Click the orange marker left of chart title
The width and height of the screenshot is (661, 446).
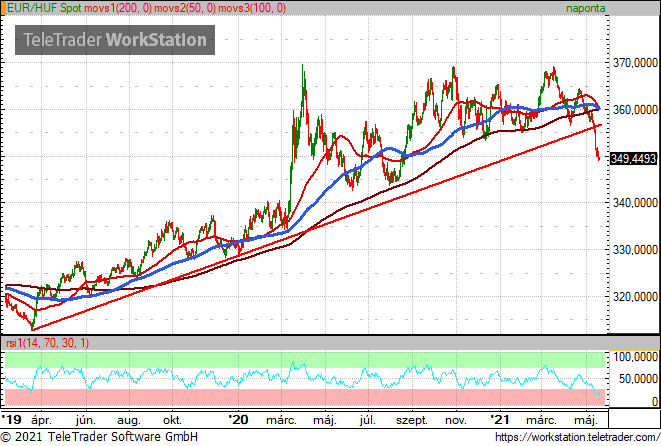point(3,8)
